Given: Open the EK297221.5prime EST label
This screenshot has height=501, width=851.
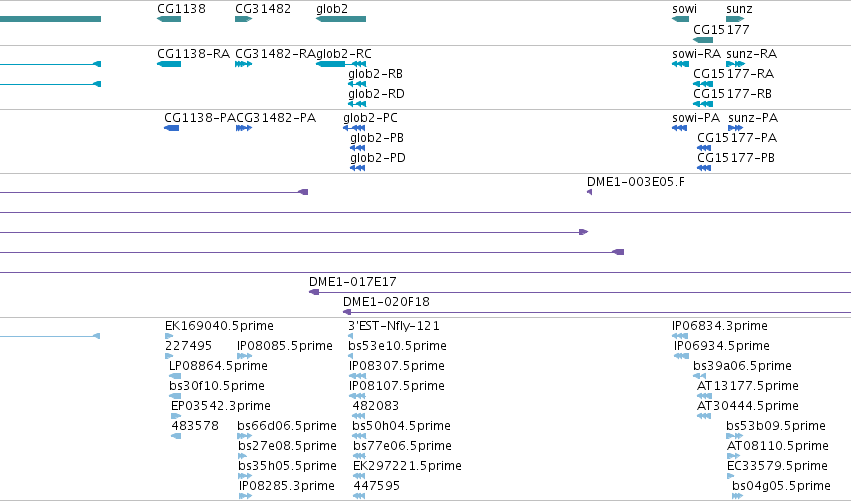Looking at the screenshot, I should coord(408,466).
